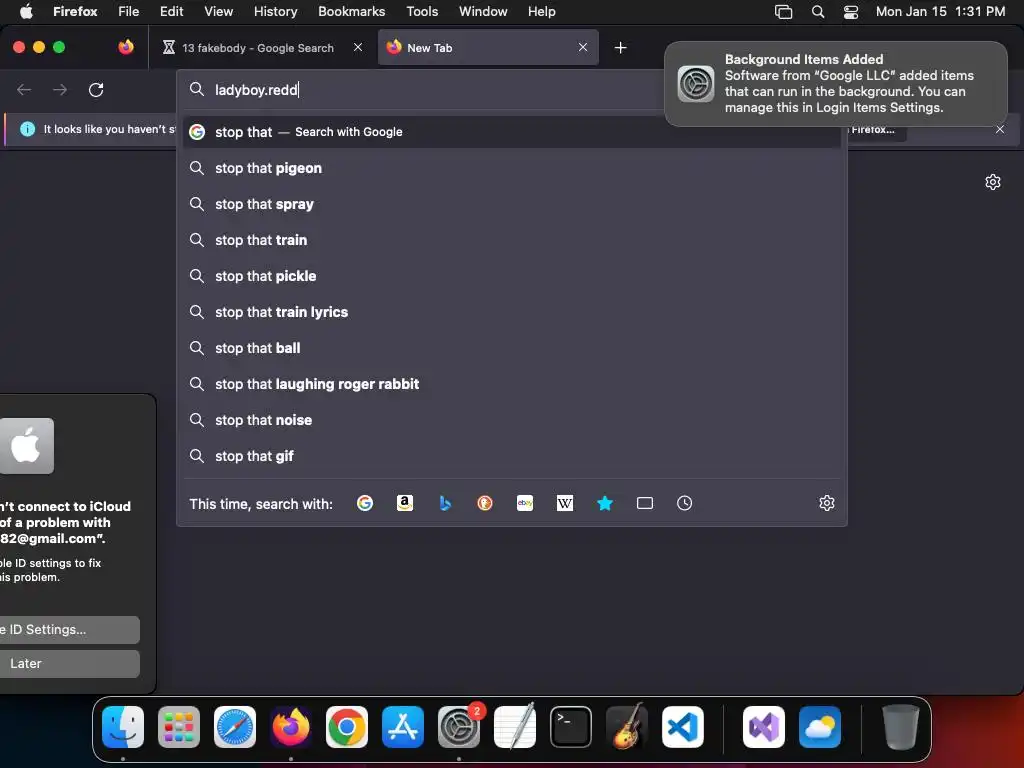This screenshot has width=1024, height=768.
Task: Search open tabs using the tab icon
Action: [645, 503]
